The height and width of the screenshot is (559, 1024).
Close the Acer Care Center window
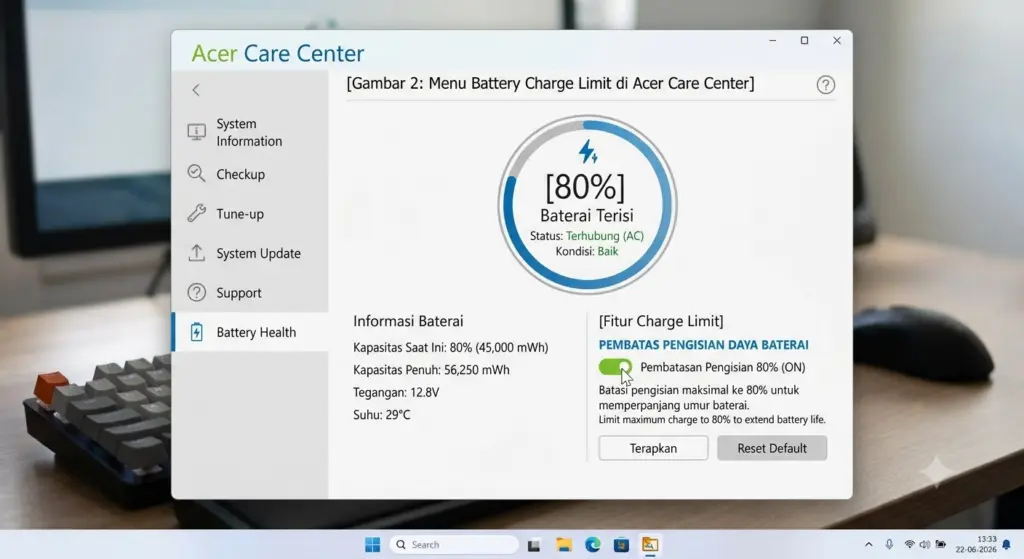(x=837, y=40)
